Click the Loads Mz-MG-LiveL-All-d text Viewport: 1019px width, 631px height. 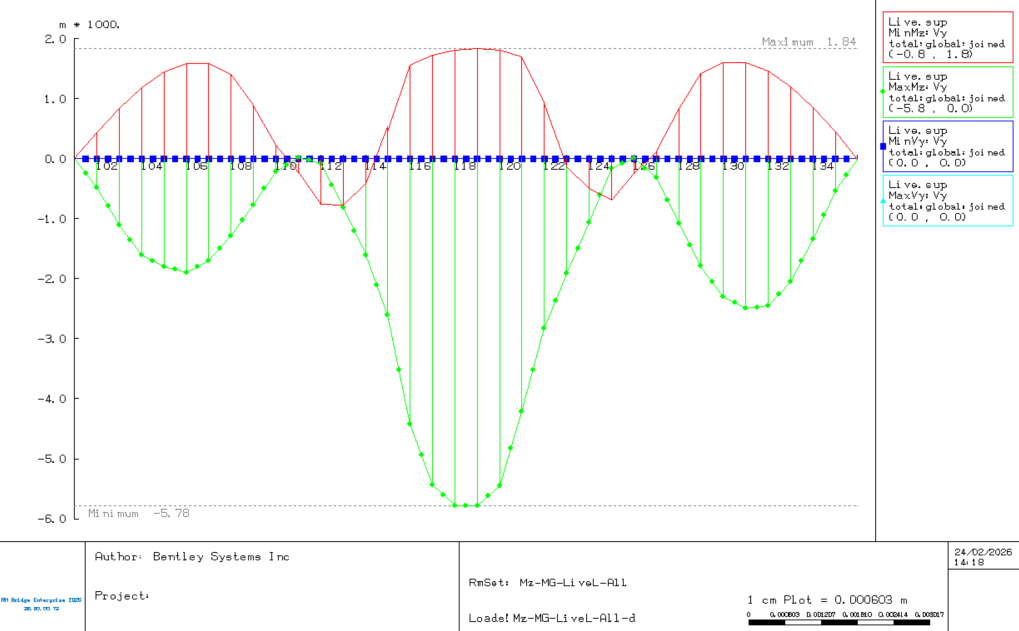point(552,618)
